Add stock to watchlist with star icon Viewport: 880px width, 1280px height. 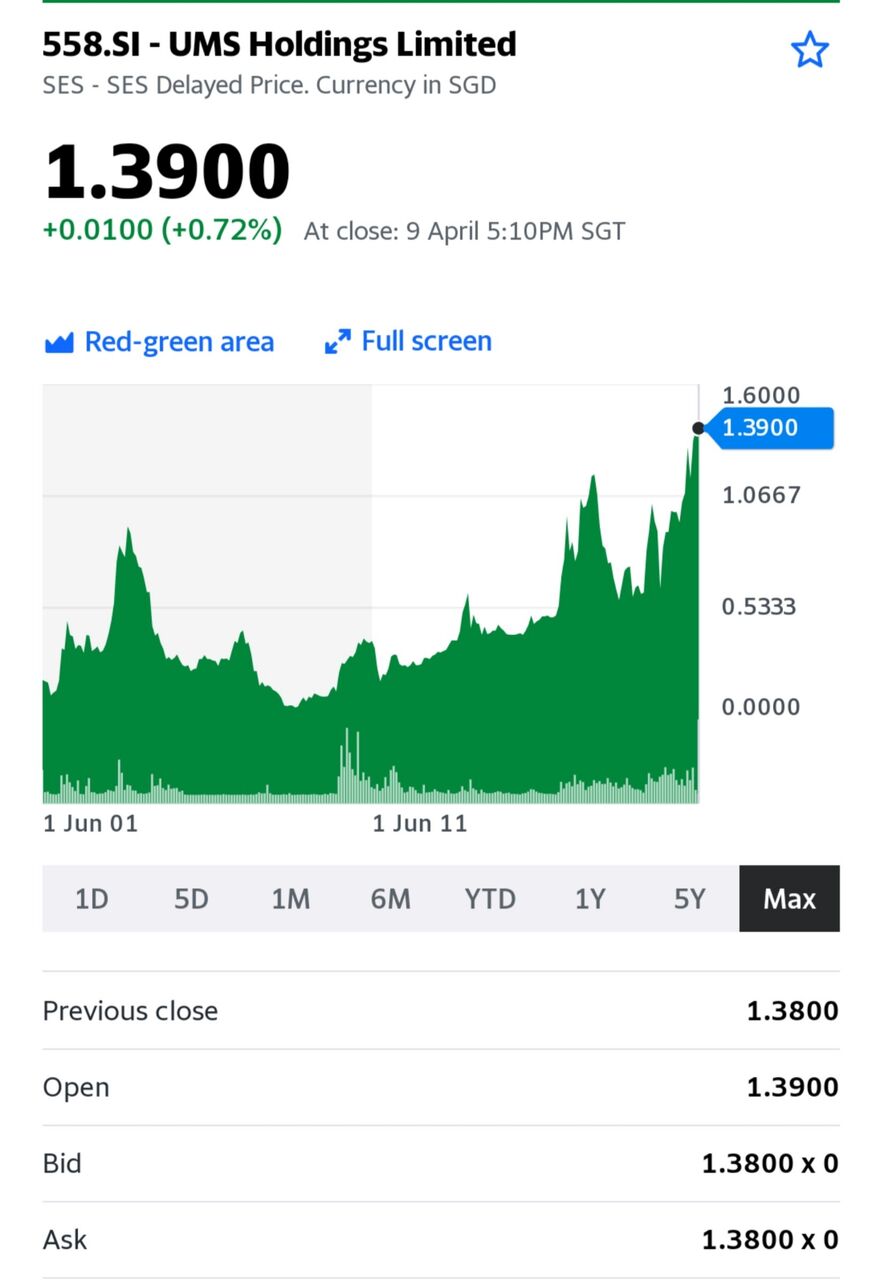[x=810, y=49]
